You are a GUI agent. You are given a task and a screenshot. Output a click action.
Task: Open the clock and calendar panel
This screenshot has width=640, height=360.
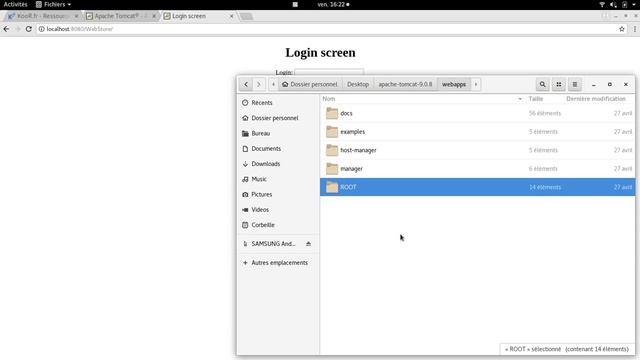pos(333,4)
